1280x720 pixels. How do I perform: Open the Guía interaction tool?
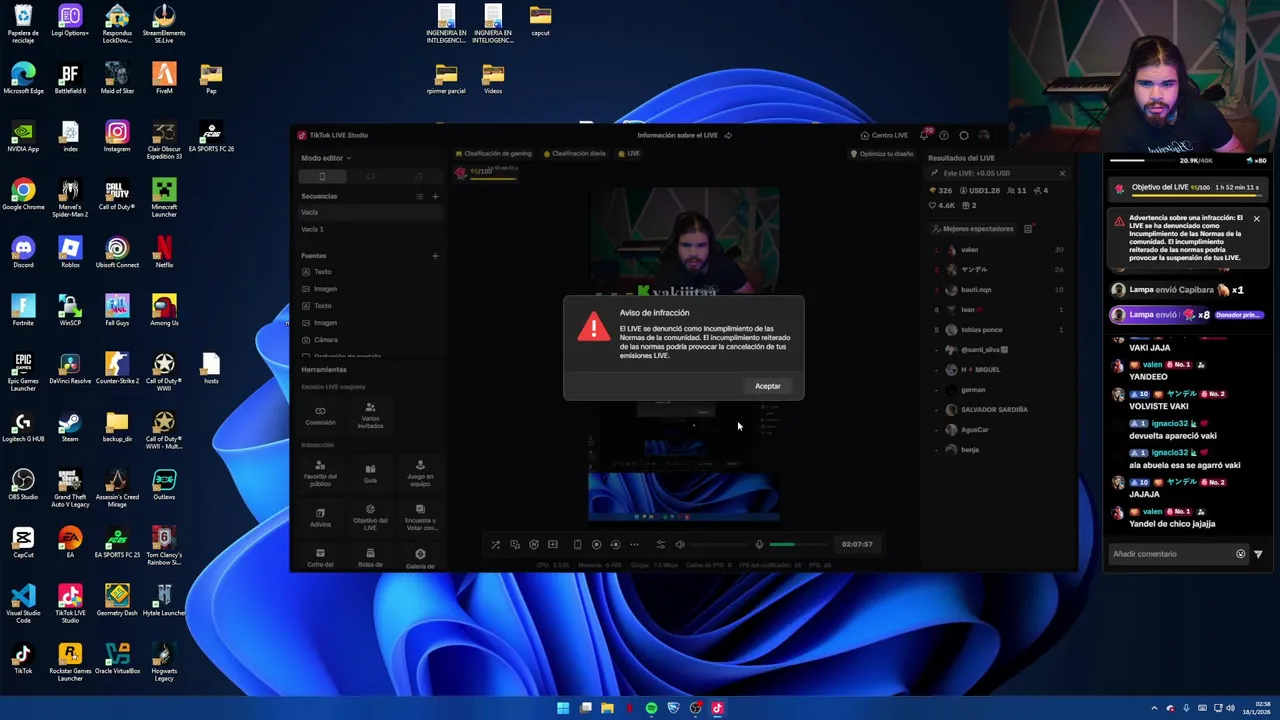[370, 473]
